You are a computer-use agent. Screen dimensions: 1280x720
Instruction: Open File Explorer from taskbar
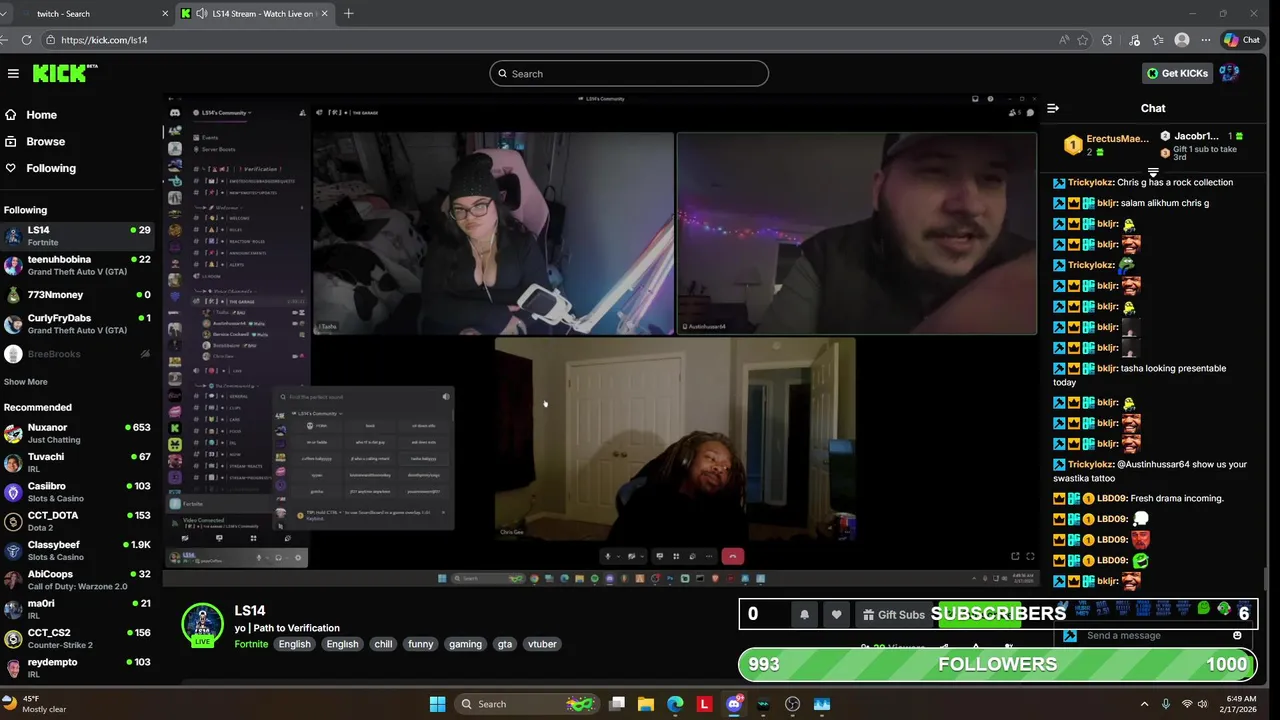pos(646,704)
